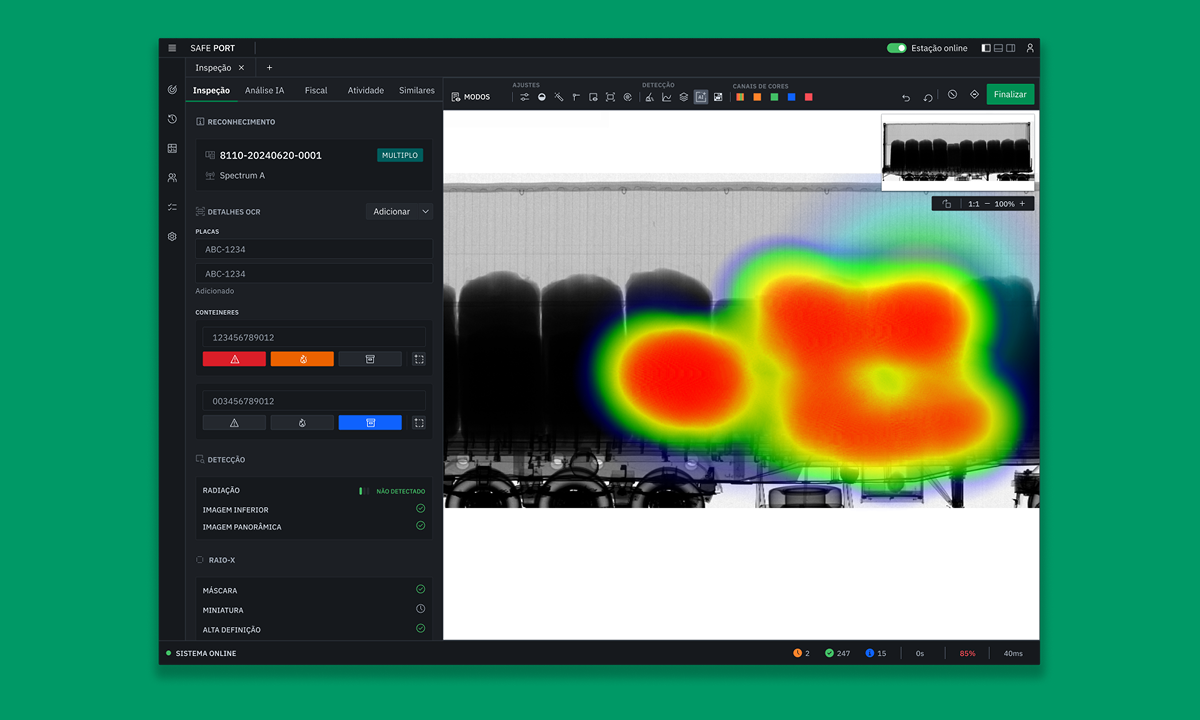Toggle archive box flag on container 123456789012
This screenshot has width=1200, height=720.
point(370,359)
